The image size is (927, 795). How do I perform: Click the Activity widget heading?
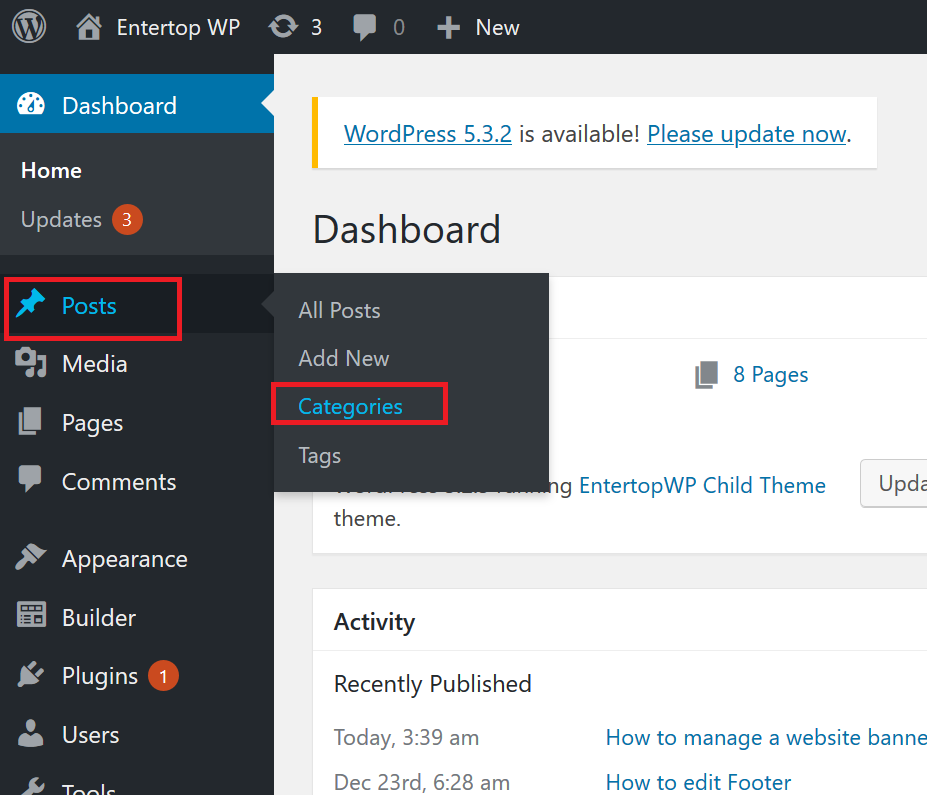click(374, 622)
